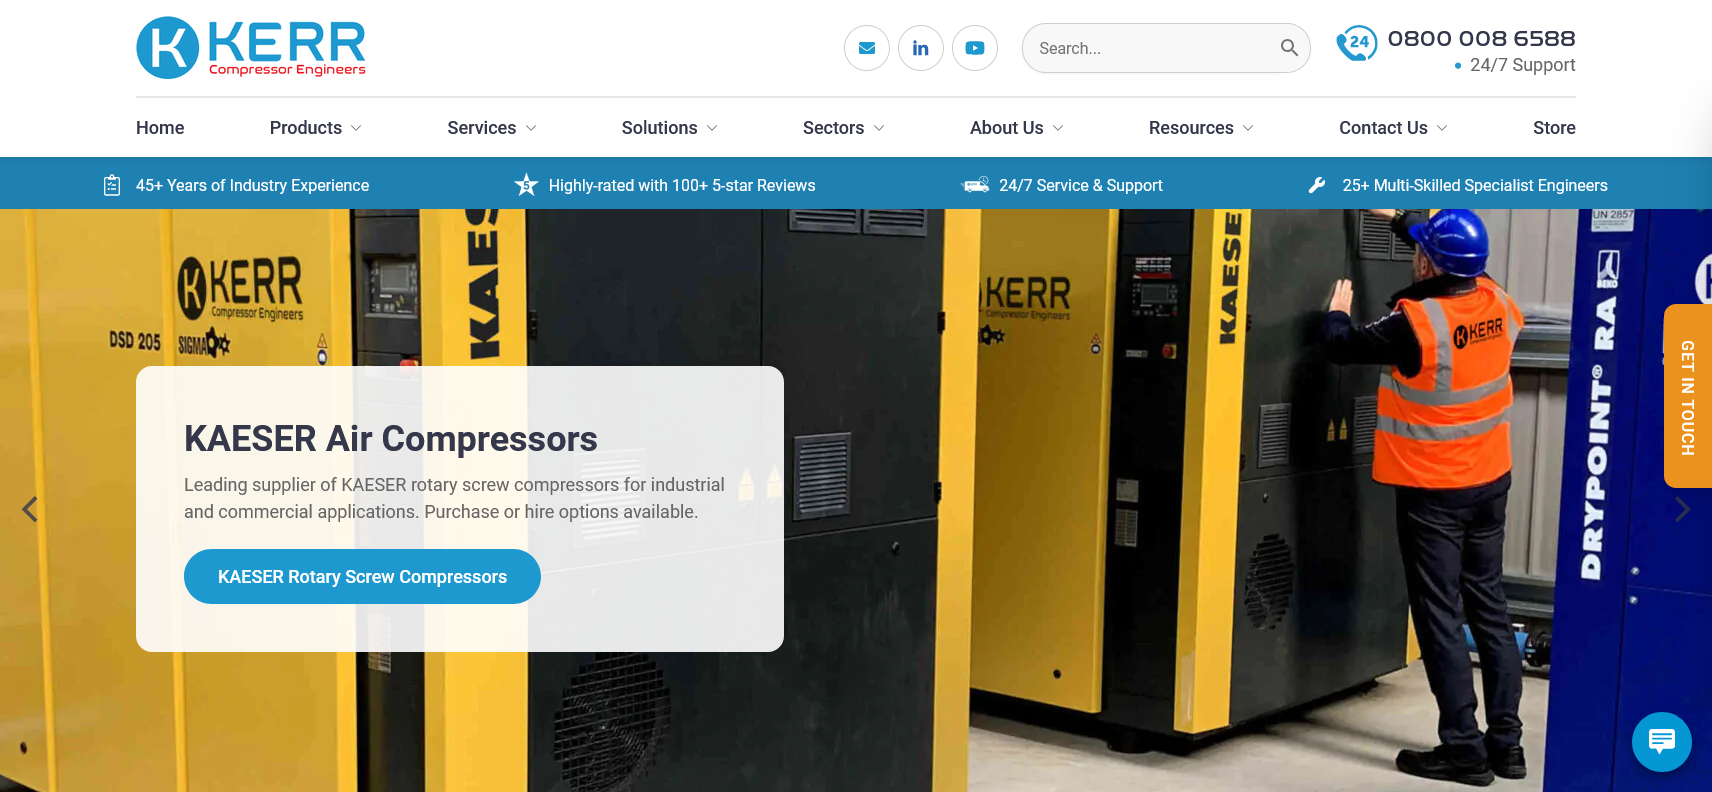This screenshot has width=1712, height=792.
Task: Click the 5-star reviews star icon
Action: coord(526,185)
